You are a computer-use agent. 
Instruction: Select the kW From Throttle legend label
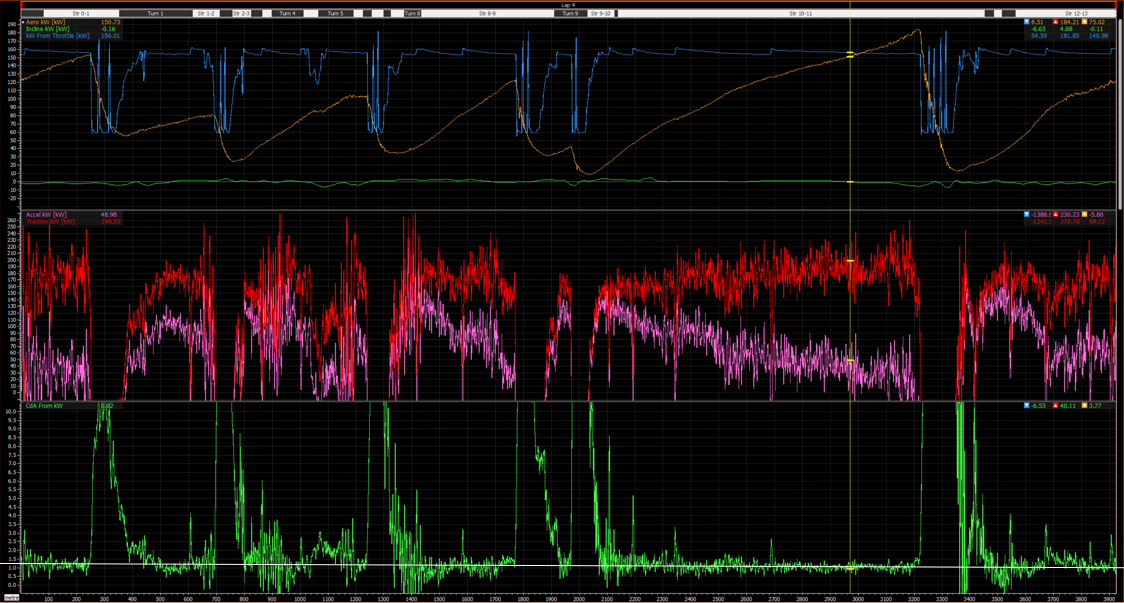tap(58, 35)
